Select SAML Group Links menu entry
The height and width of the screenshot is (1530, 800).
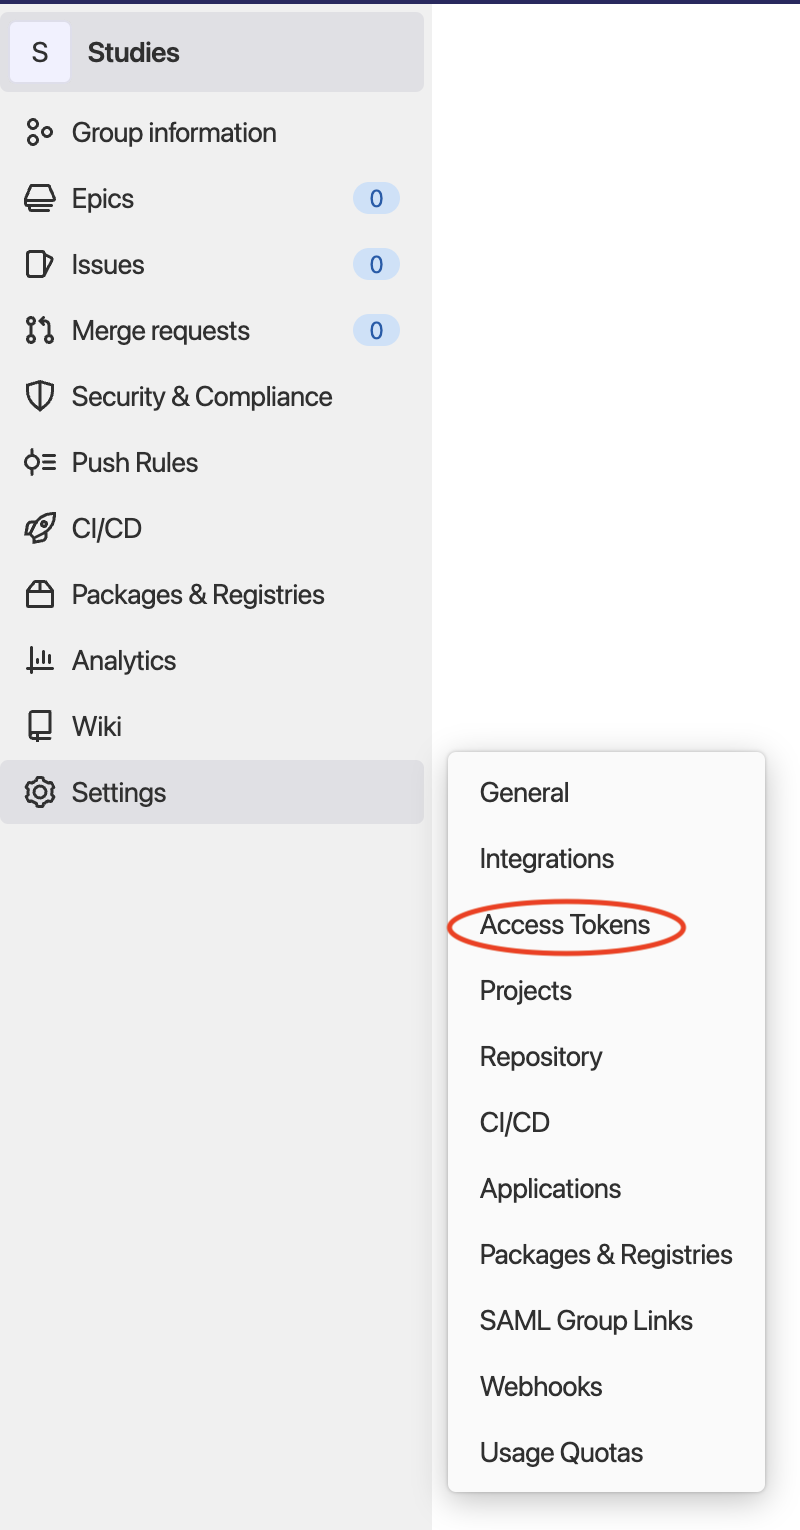[x=586, y=1321]
